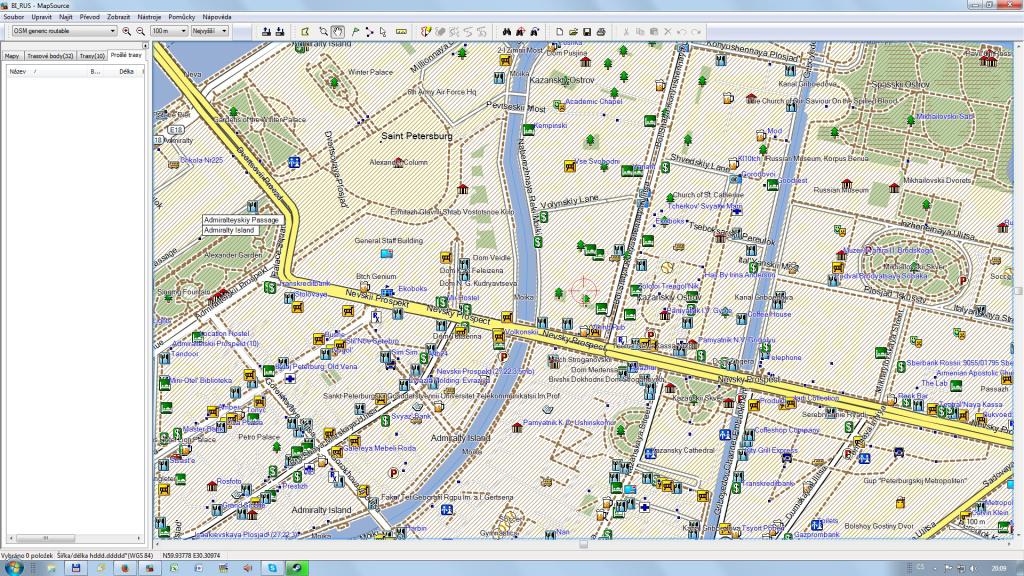
Task: Switch to the Trasy(10) tab
Action: point(92,56)
